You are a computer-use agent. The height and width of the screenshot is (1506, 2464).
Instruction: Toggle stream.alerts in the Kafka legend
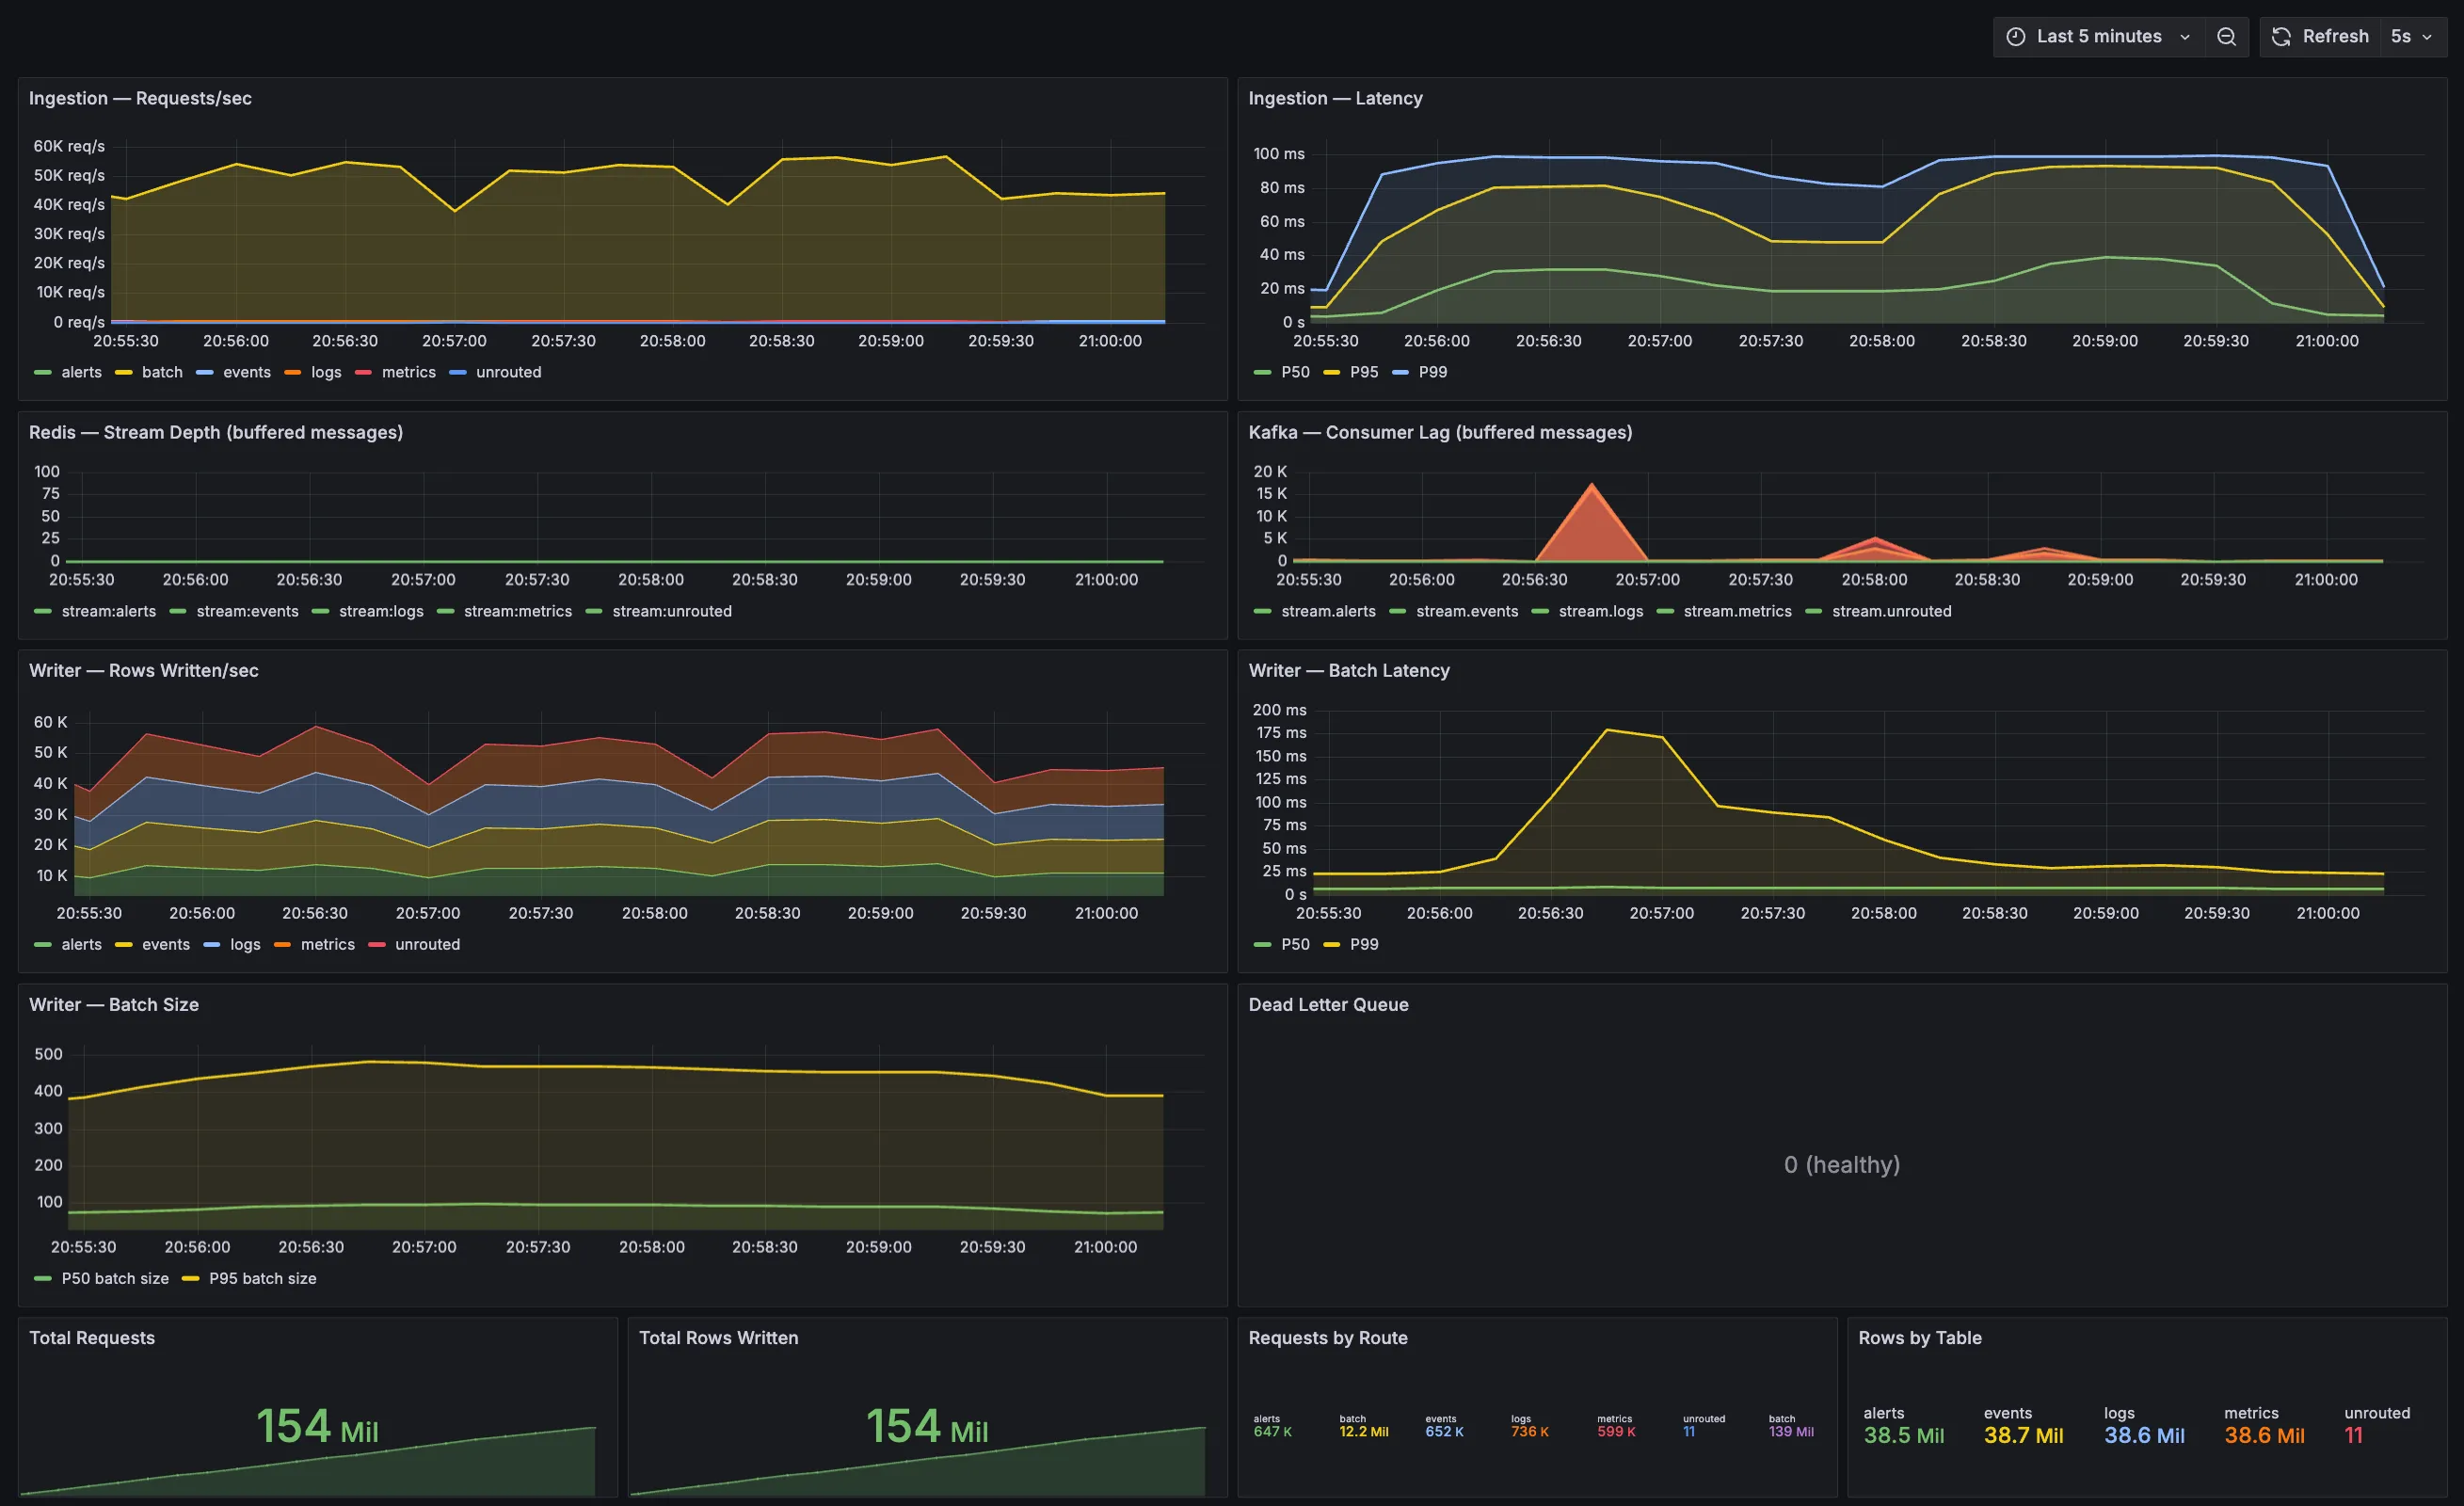[1329, 611]
